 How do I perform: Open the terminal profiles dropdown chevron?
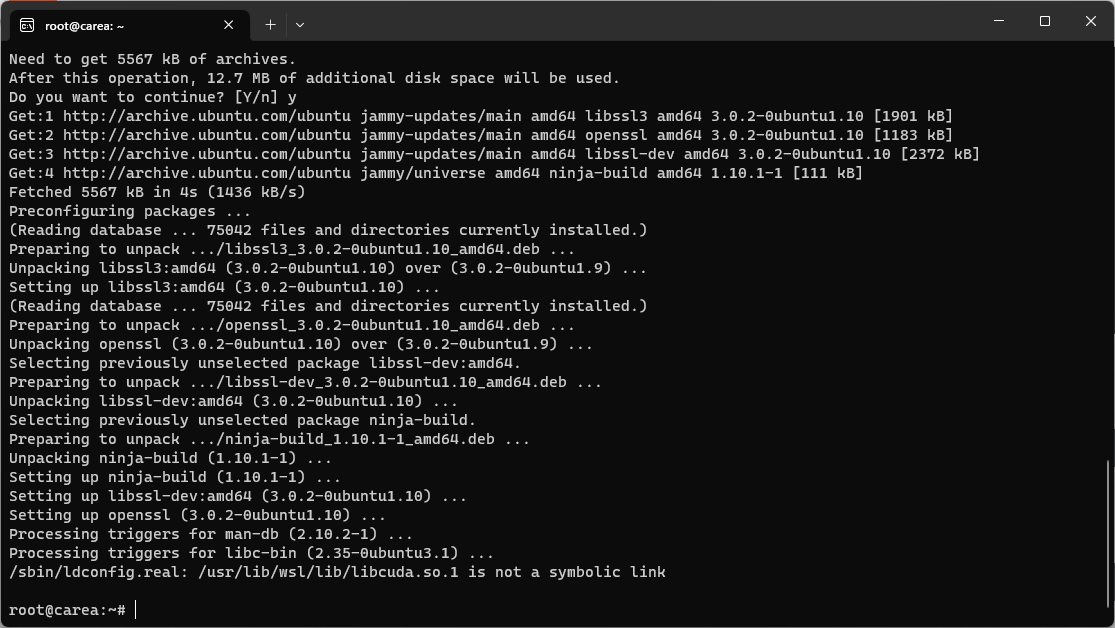[x=300, y=24]
